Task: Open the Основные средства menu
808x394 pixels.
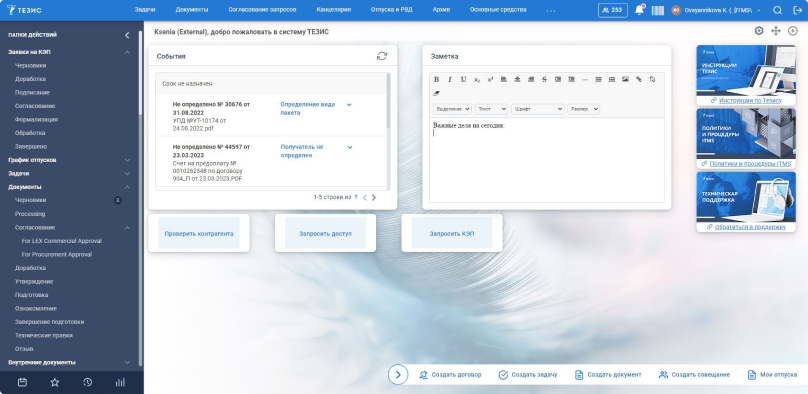Action: tap(498, 10)
